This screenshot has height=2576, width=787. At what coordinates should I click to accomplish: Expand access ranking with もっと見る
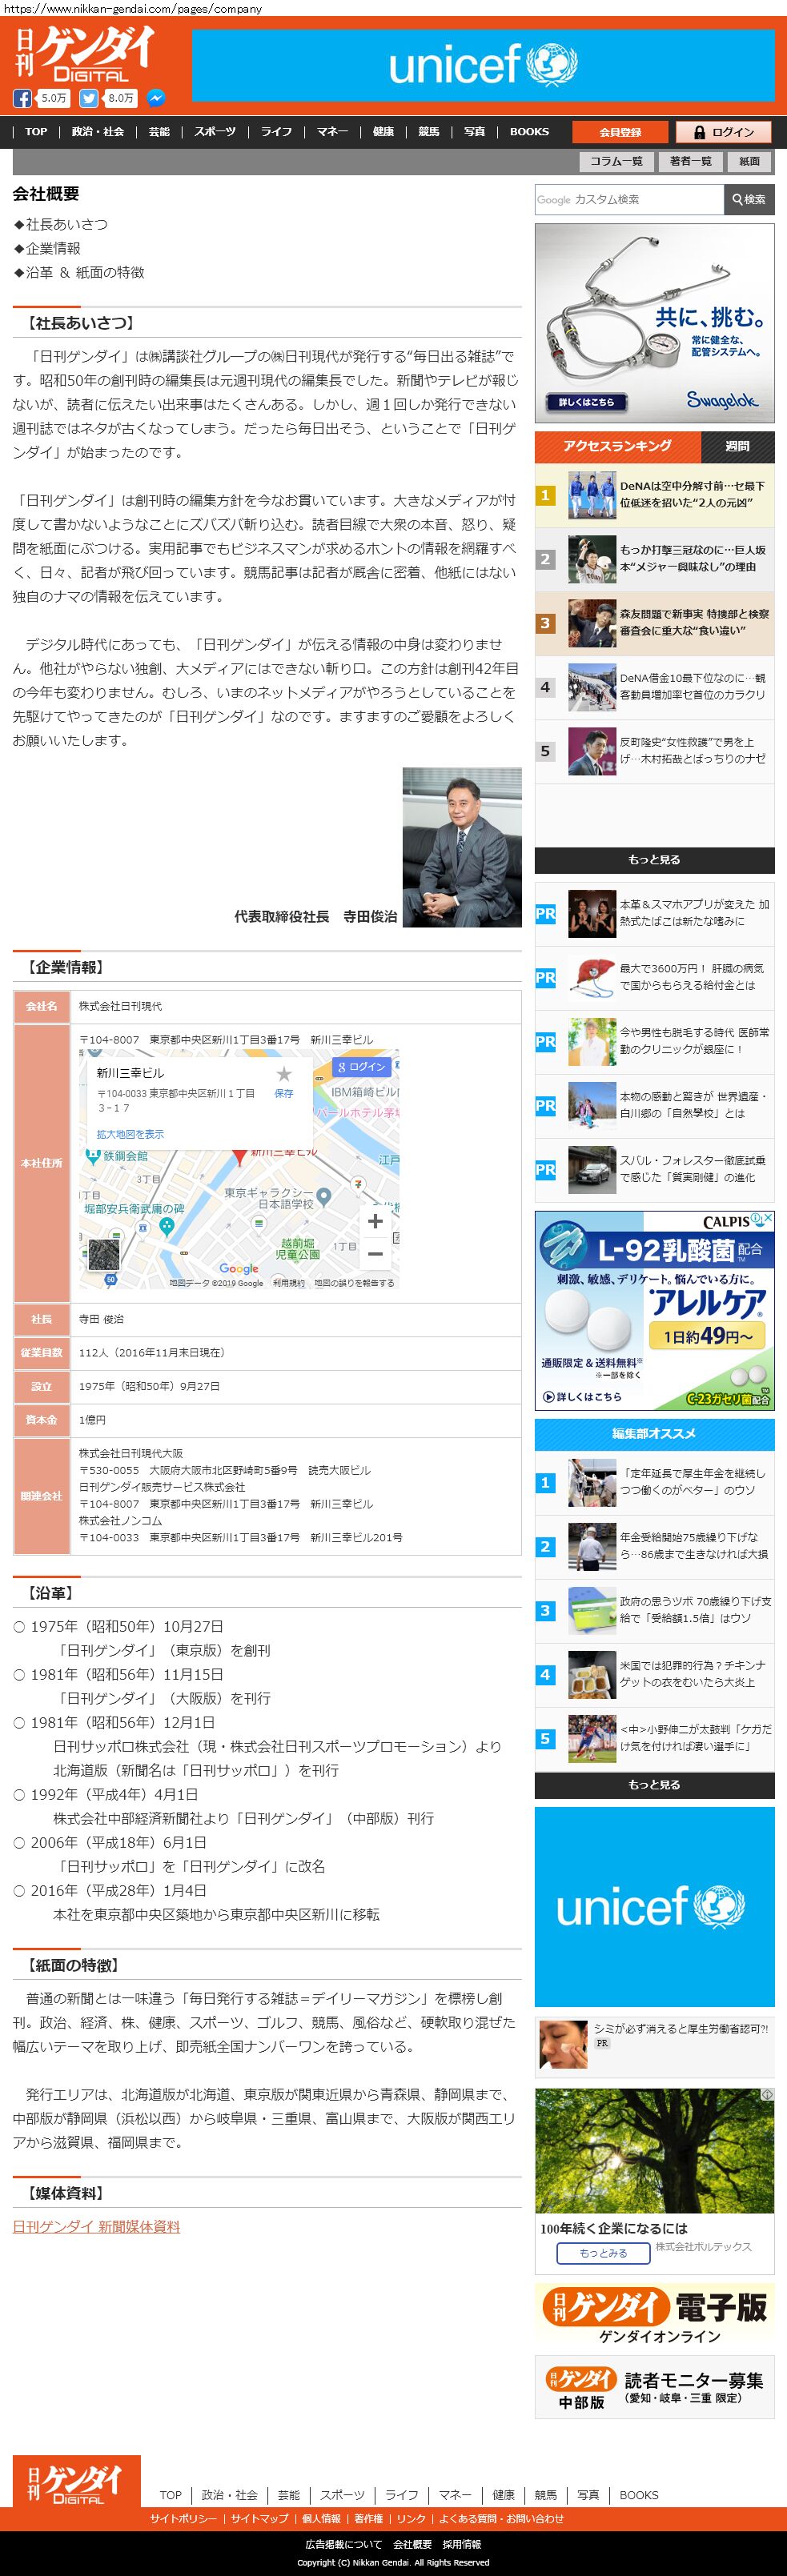[x=654, y=860]
